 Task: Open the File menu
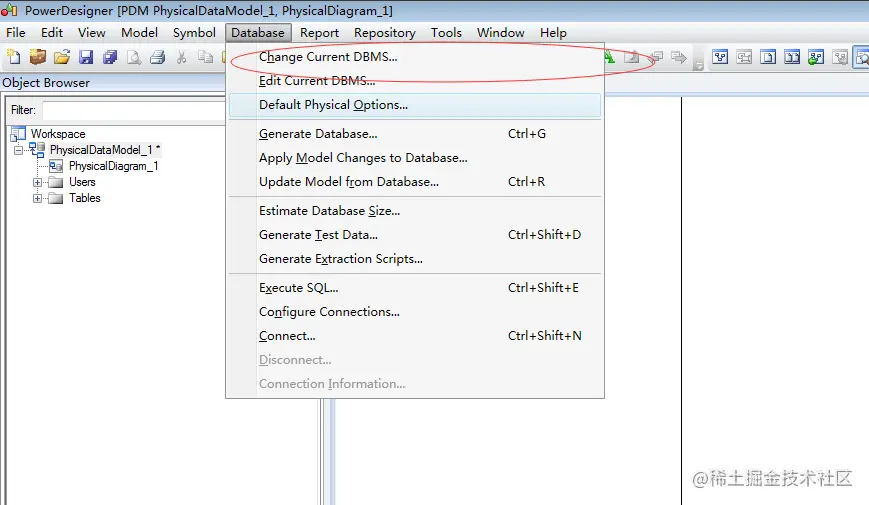[16, 33]
